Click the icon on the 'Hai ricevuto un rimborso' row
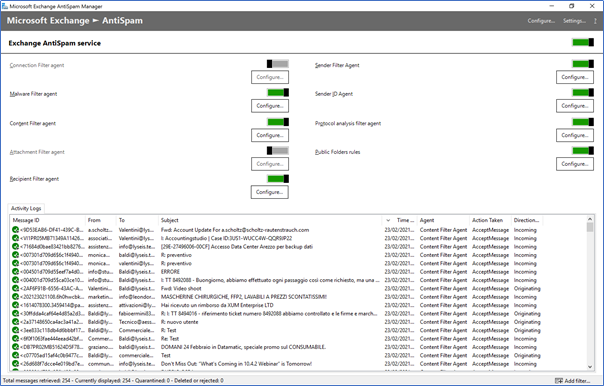The image size is (604, 386). (x=15, y=305)
